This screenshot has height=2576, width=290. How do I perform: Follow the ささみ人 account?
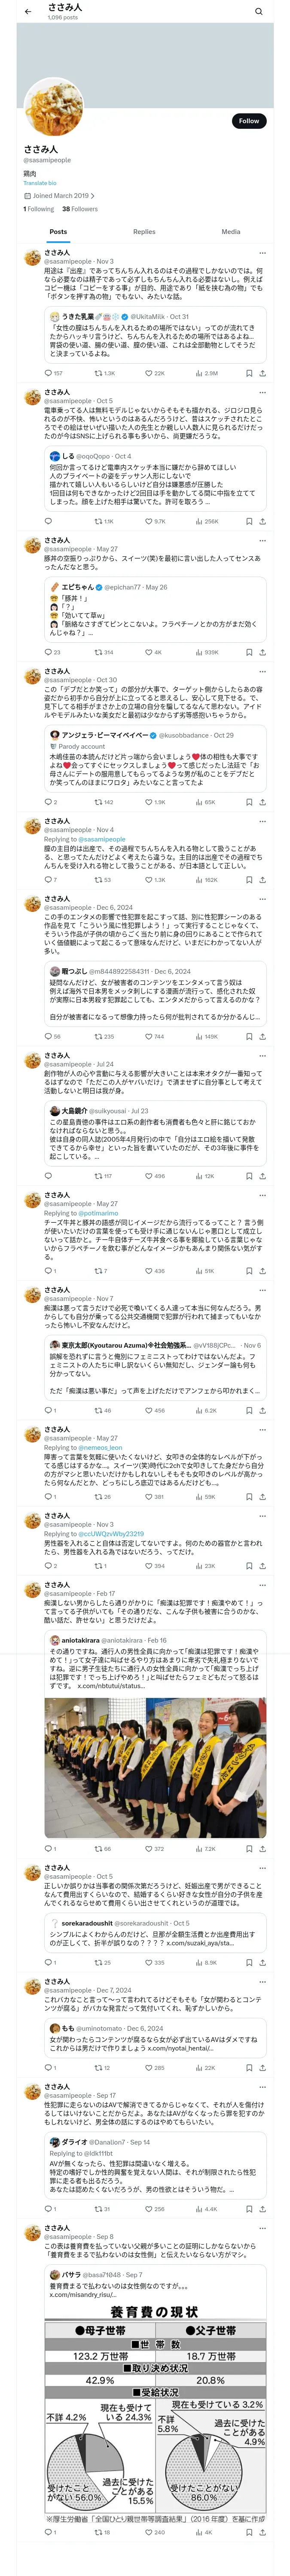click(248, 121)
